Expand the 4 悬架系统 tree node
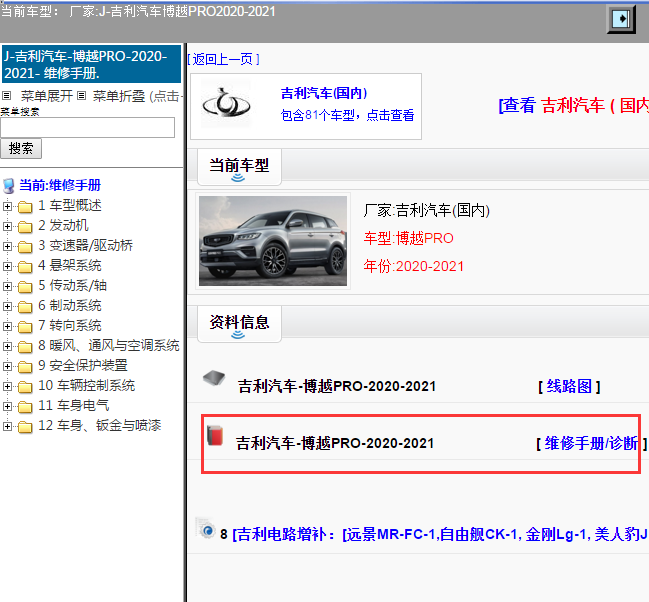Screen dimensions: 649x602 pyautogui.click(x=7, y=266)
